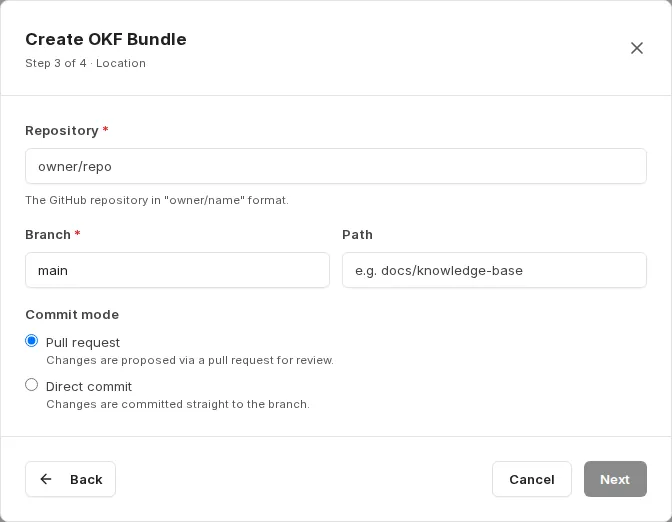Choose the "Pull request" option label text
Image resolution: width=672 pixels, height=522 pixels.
pyautogui.click(x=83, y=342)
